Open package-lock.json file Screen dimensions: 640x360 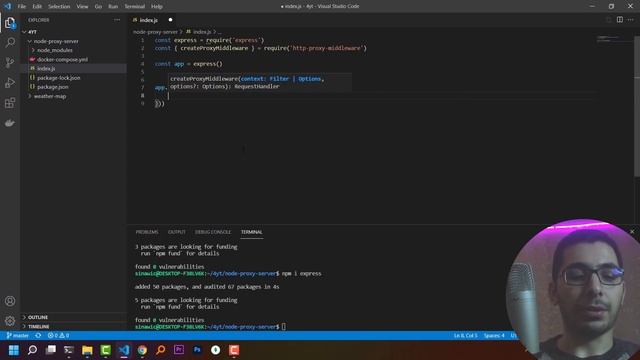(59, 78)
